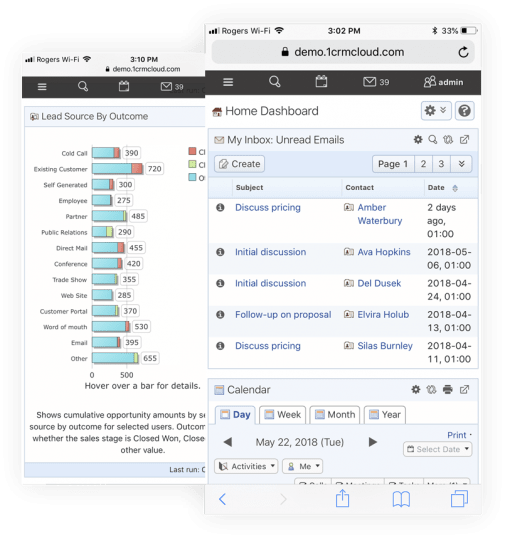Open the Select Date dropdown
Image resolution: width=505 pixels, height=538 pixels.
click(x=438, y=449)
